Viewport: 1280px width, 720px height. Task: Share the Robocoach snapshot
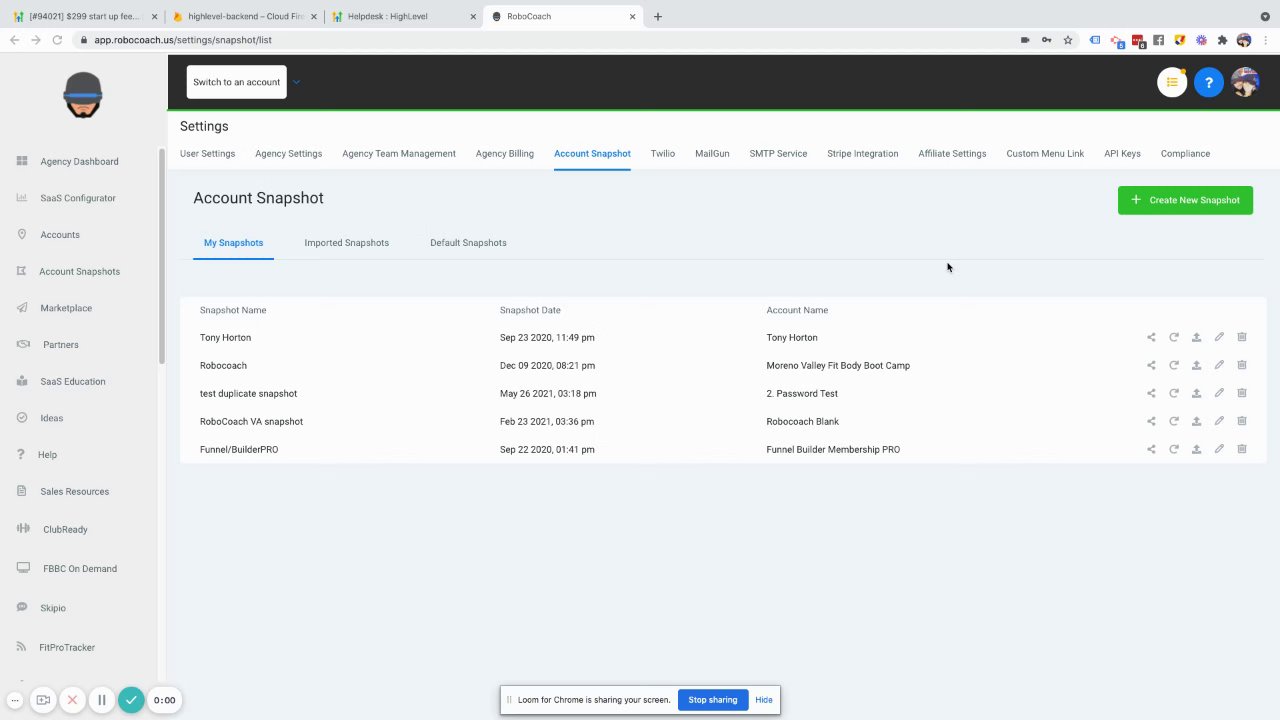point(1151,365)
